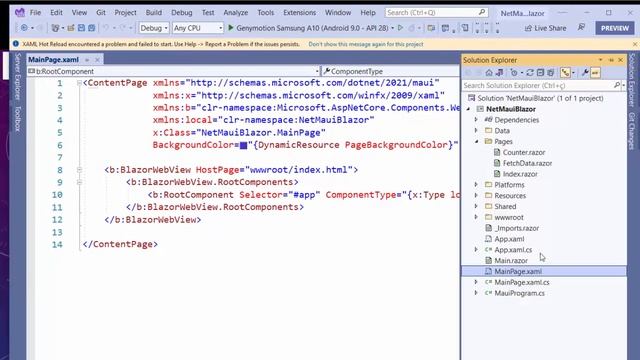Image resolution: width=640 pixels, height=360 pixels.
Task: Click the Save All toolbar icon
Action: coord(91,28)
